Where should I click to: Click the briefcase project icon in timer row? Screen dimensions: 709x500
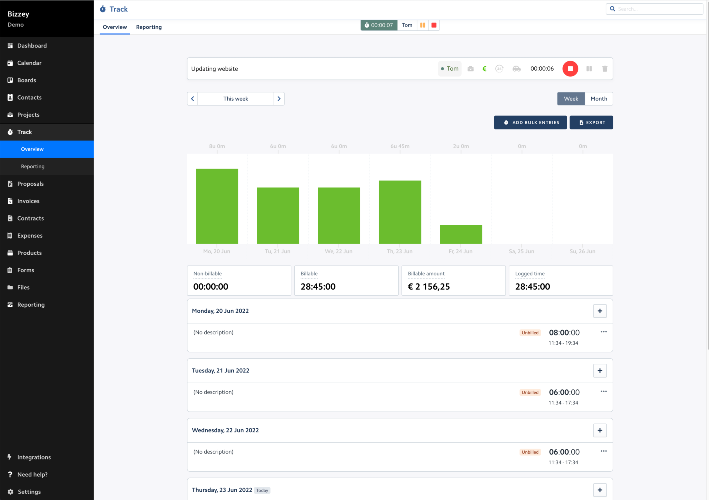click(x=471, y=69)
